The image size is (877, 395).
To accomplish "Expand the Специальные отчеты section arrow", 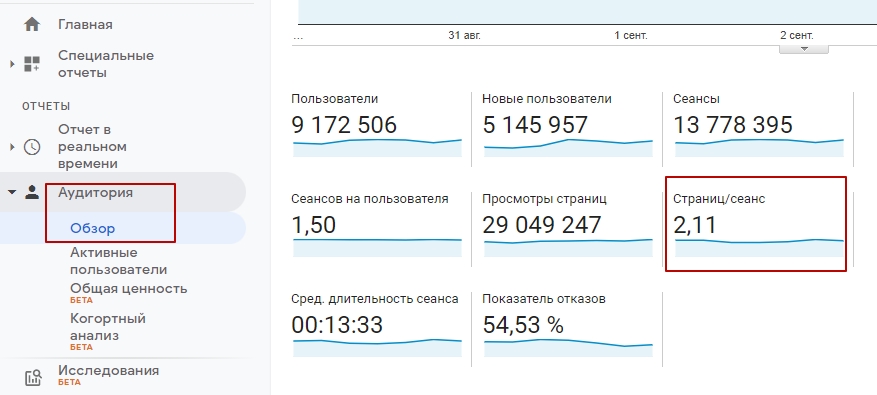I will 12,64.
